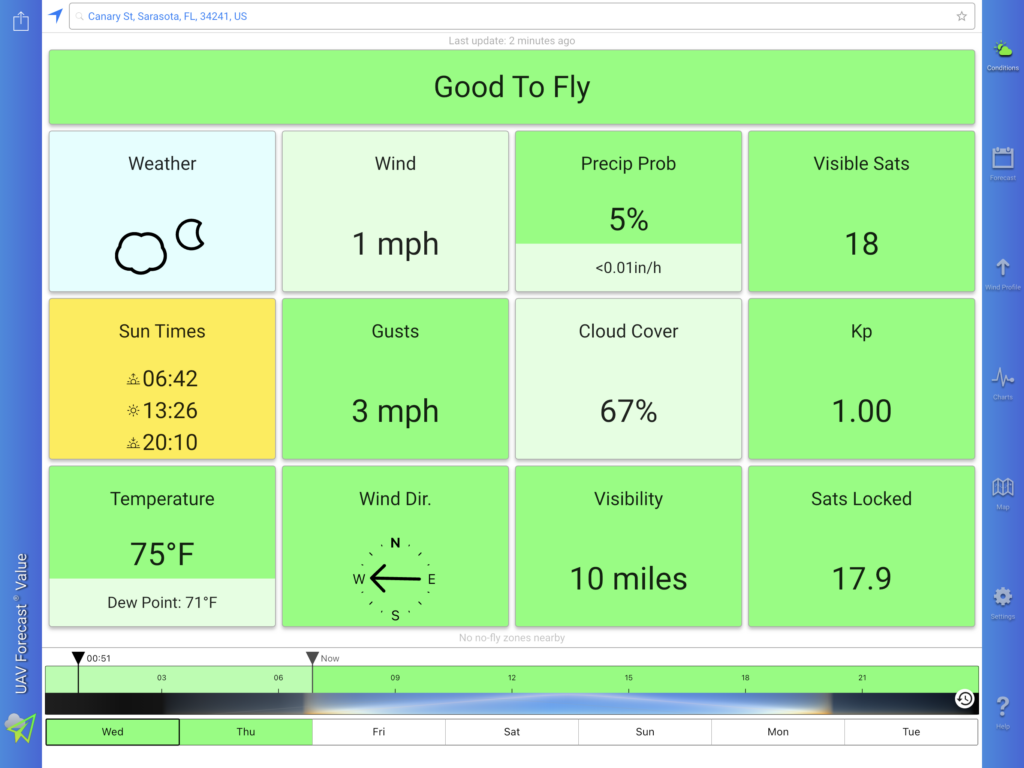This screenshot has height=768, width=1024.
Task: Click hour 18 on the timeline
Action: point(745,678)
